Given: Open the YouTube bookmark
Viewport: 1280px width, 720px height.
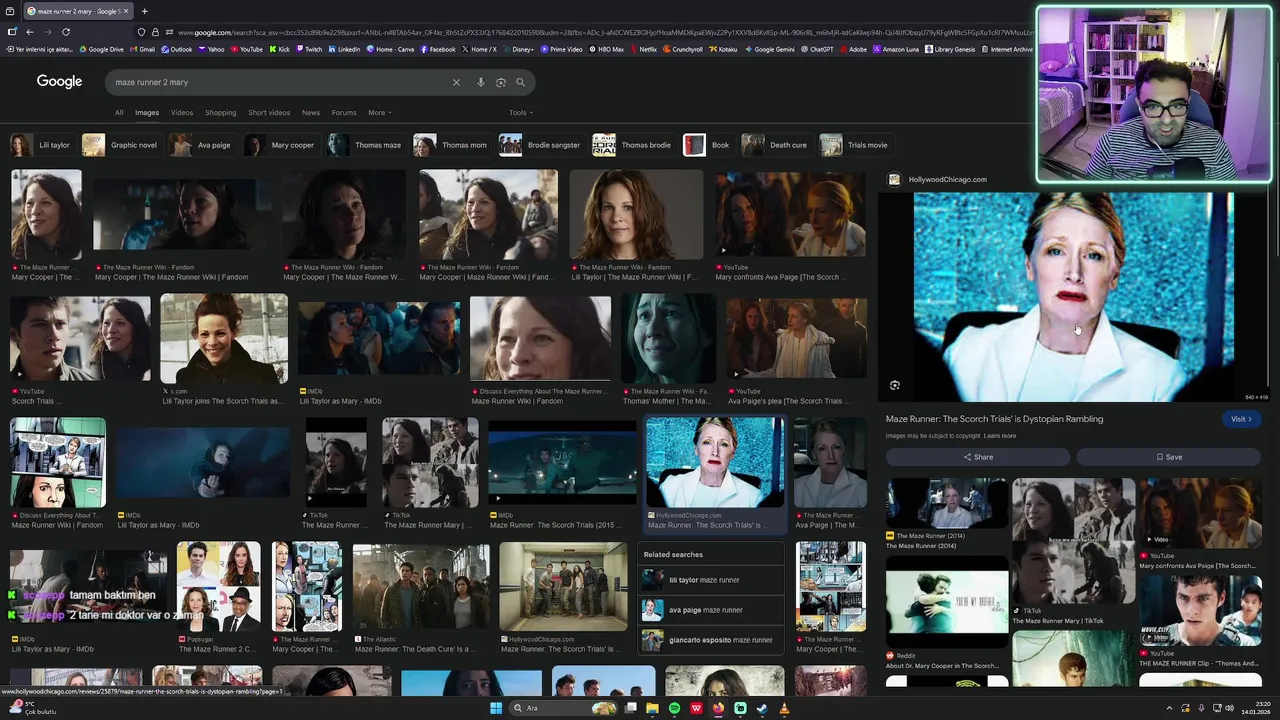Looking at the screenshot, I should coord(247,49).
